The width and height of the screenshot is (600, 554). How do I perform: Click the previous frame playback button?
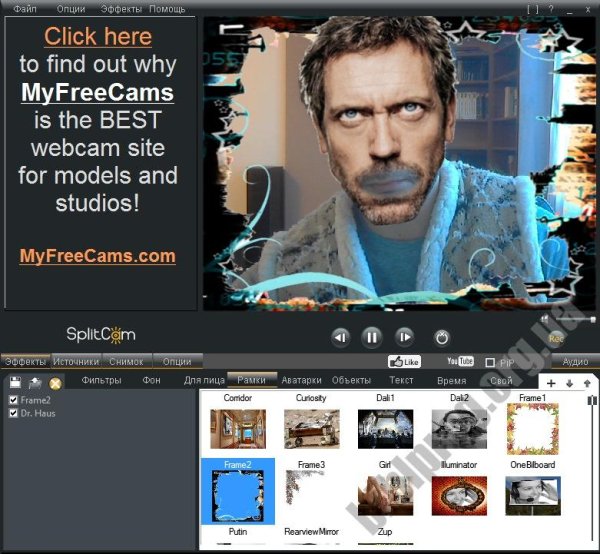pyautogui.click(x=340, y=337)
